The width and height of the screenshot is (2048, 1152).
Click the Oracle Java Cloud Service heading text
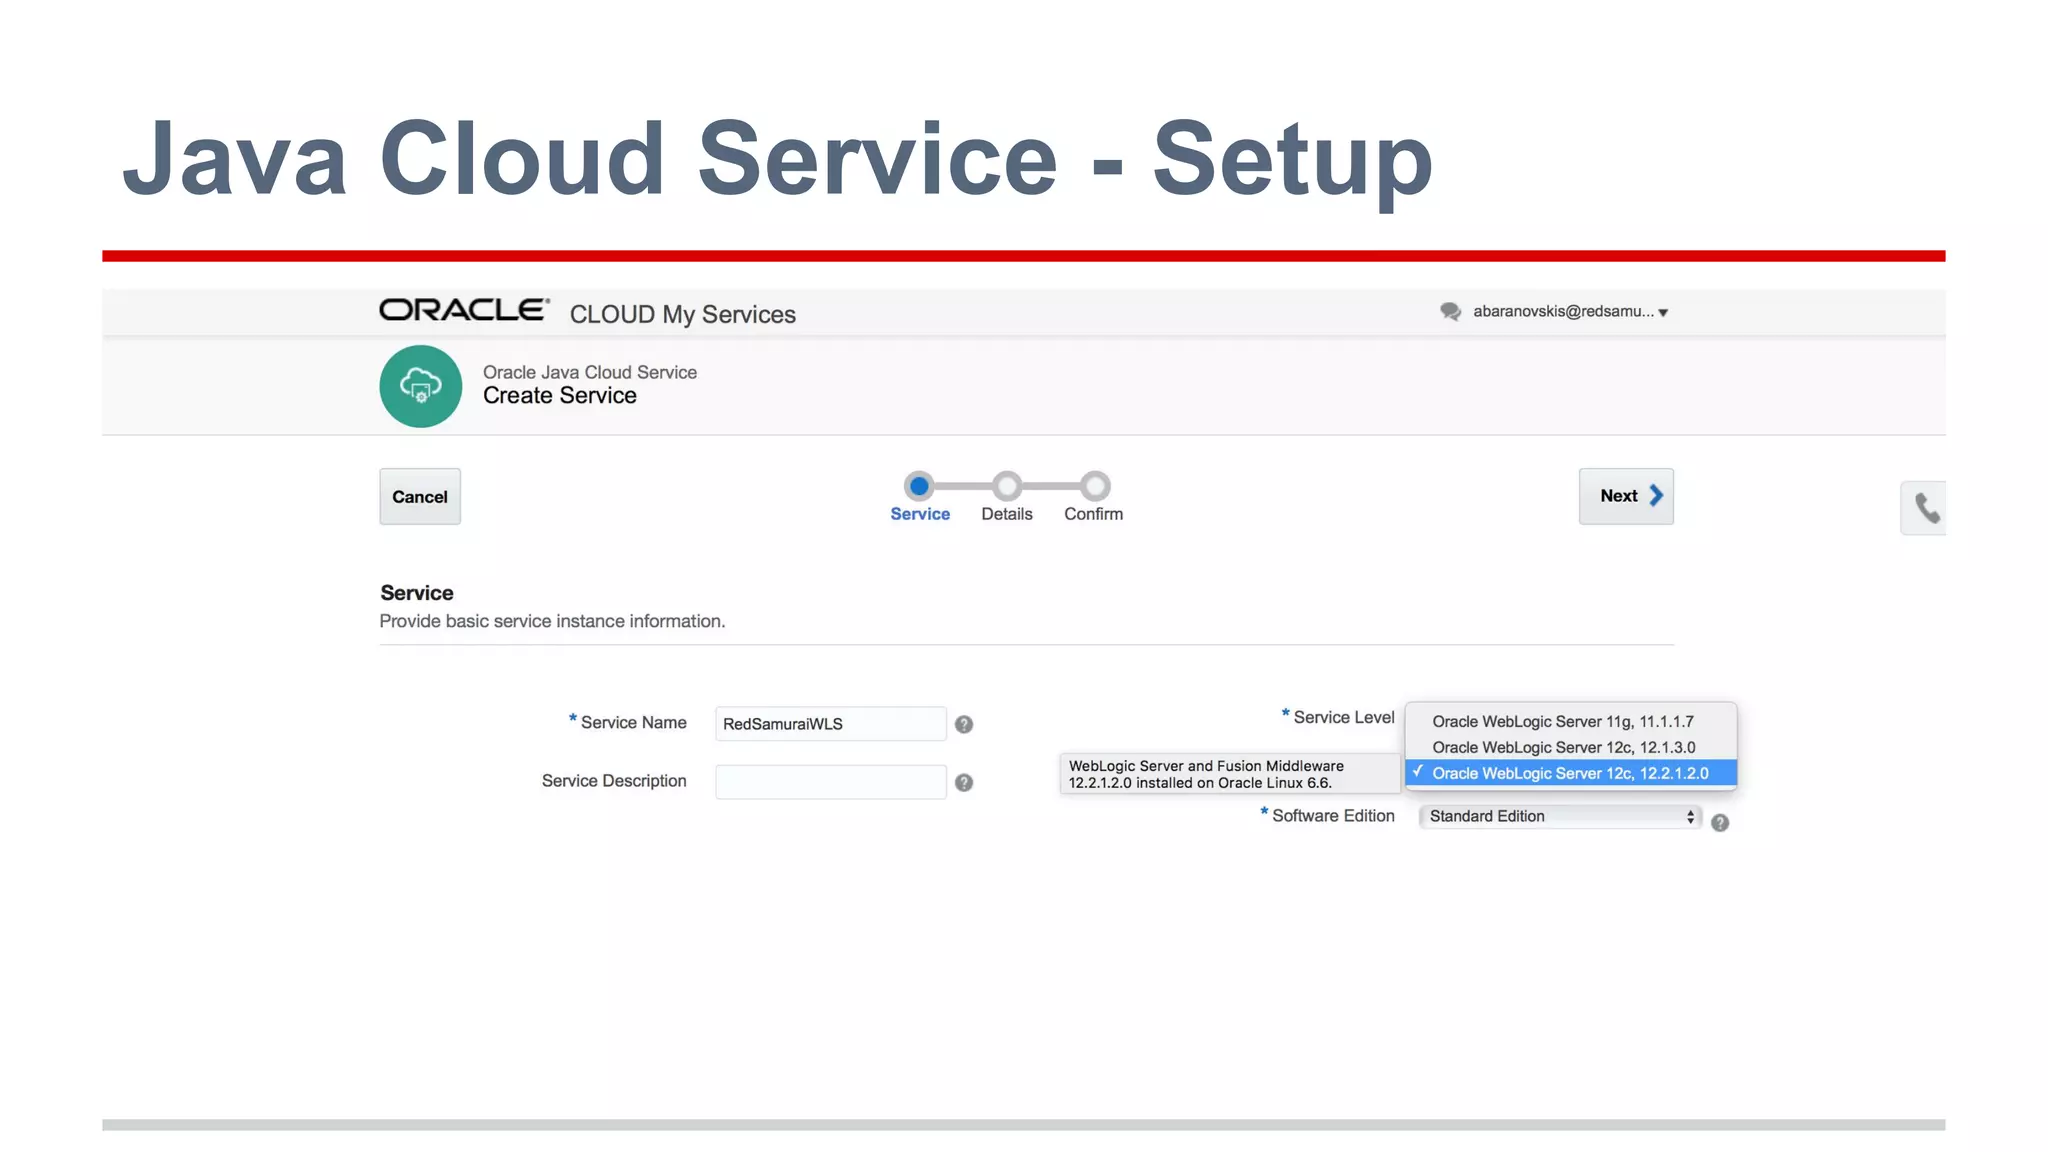click(590, 372)
